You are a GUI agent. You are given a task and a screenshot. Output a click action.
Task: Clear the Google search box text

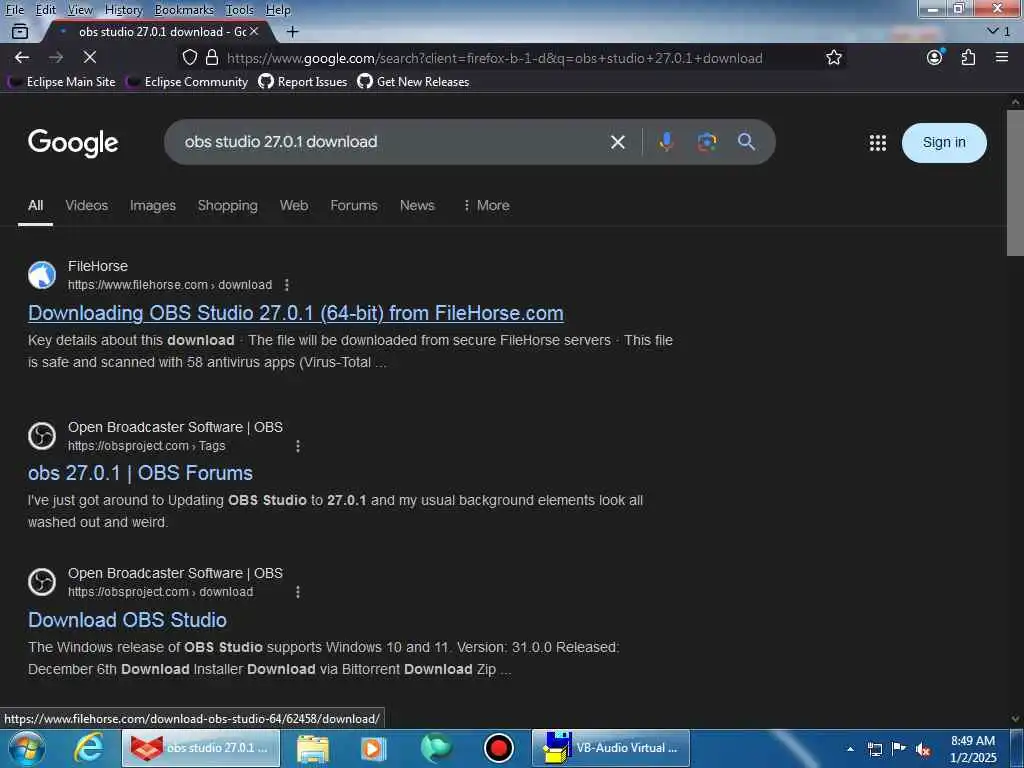pos(618,142)
